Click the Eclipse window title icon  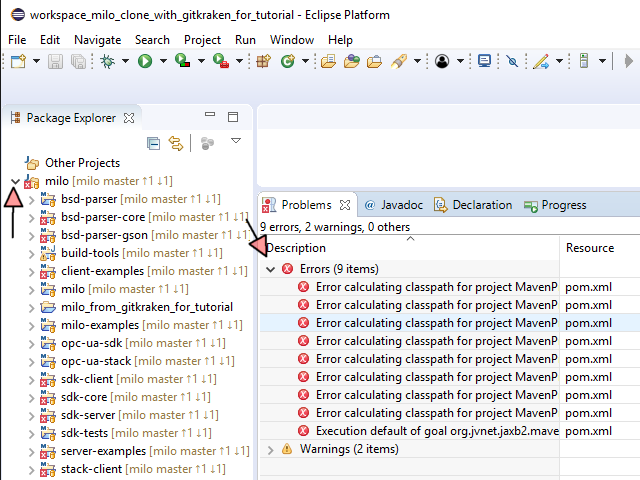[x=18, y=15]
